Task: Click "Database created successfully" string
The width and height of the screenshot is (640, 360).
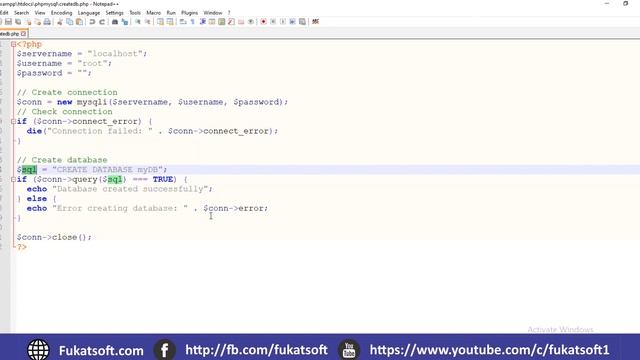Action: click(x=131, y=189)
